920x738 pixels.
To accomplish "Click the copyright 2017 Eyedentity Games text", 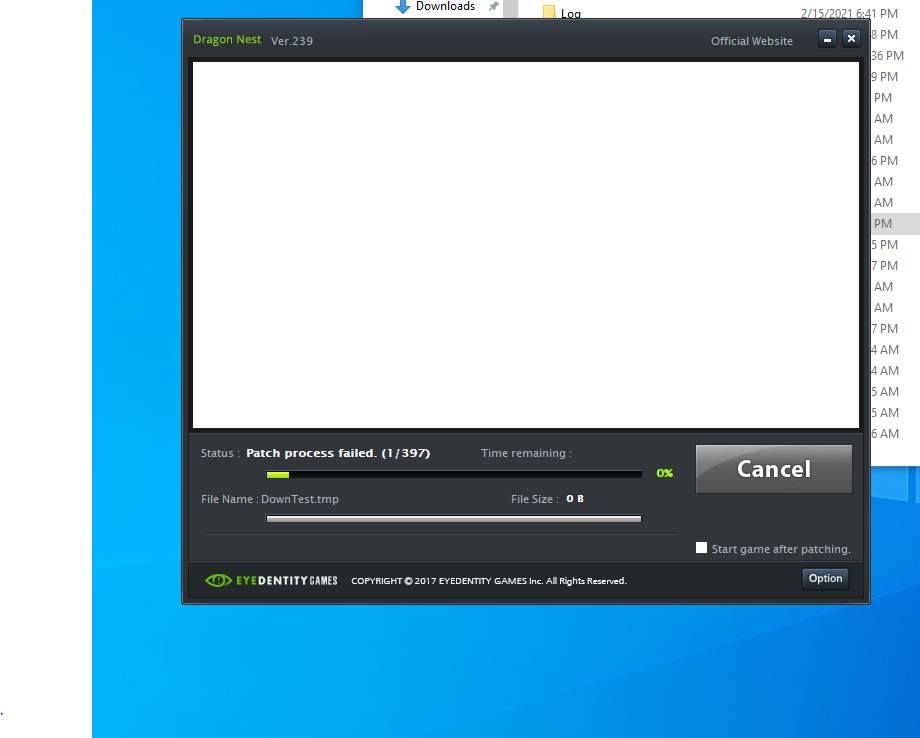I will tap(489, 581).
